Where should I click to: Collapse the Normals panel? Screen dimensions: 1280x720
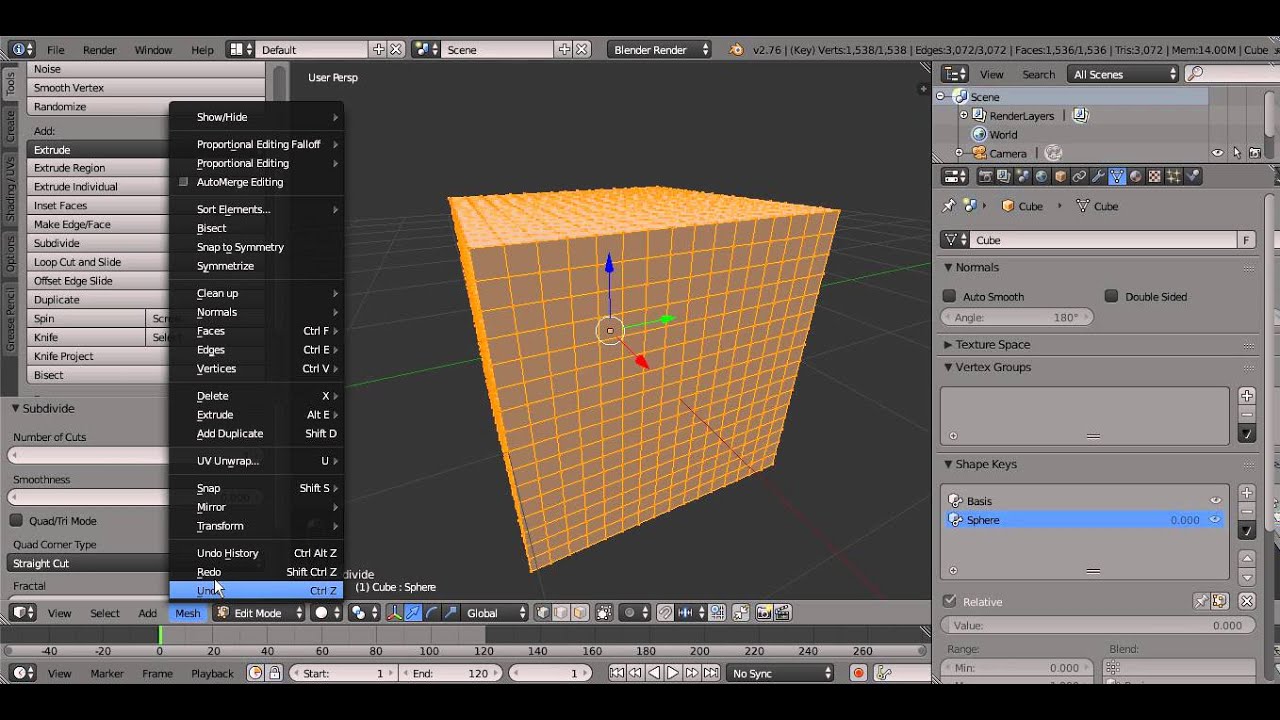pyautogui.click(x=949, y=267)
